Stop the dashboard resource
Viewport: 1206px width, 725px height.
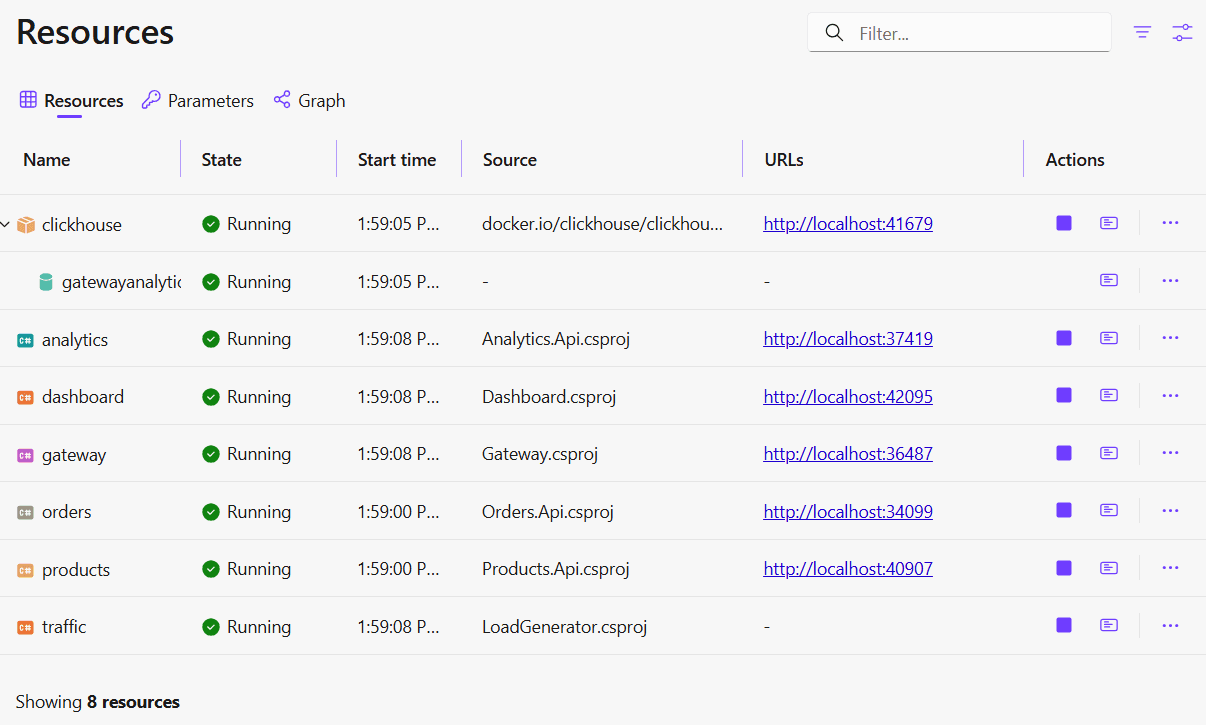pos(1064,395)
